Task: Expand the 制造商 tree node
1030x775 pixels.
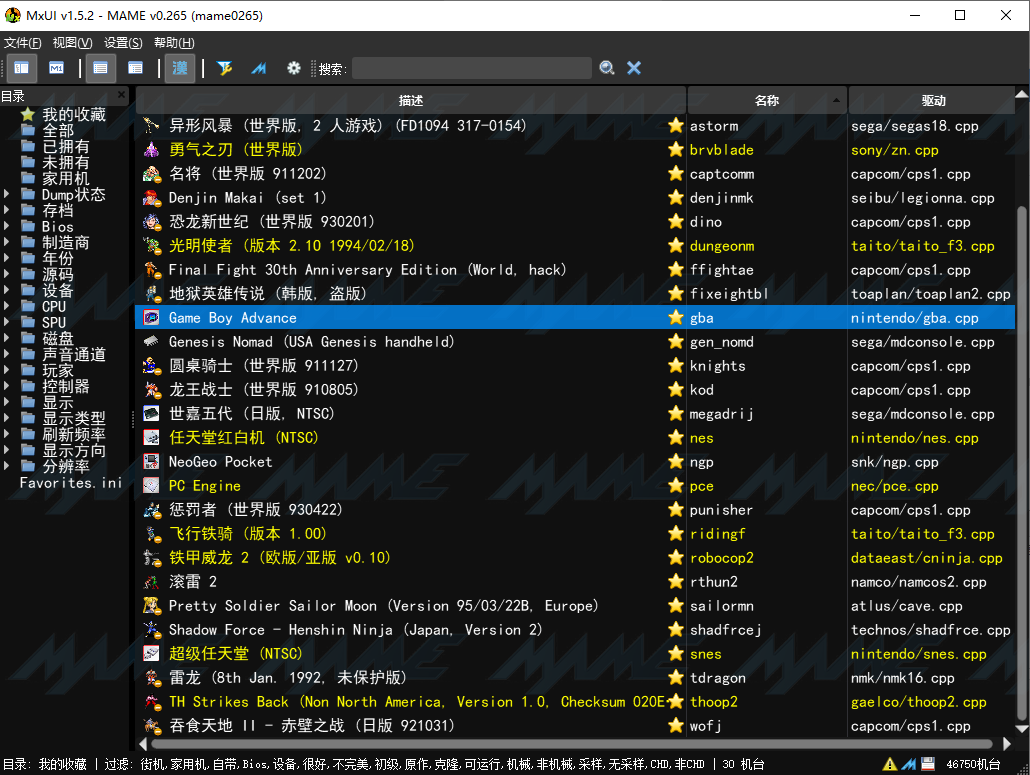Action: (7, 242)
